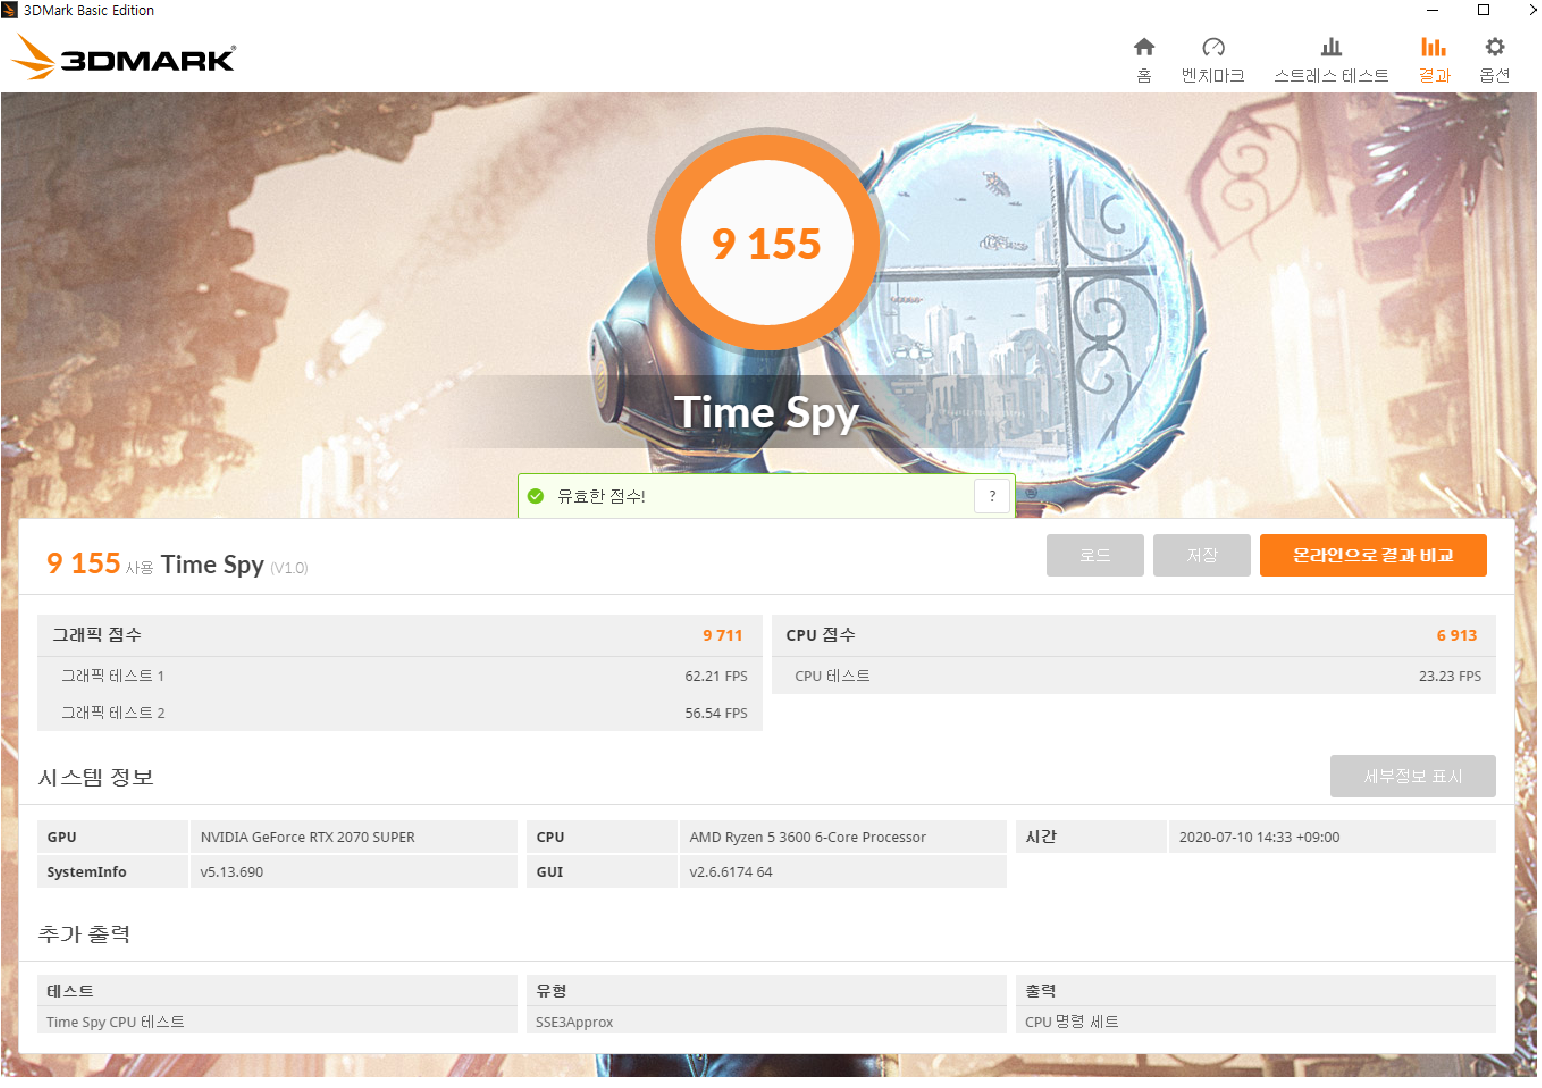The image size is (1542, 1088).
Task: Compare results online with orange button
Action: point(1373,555)
